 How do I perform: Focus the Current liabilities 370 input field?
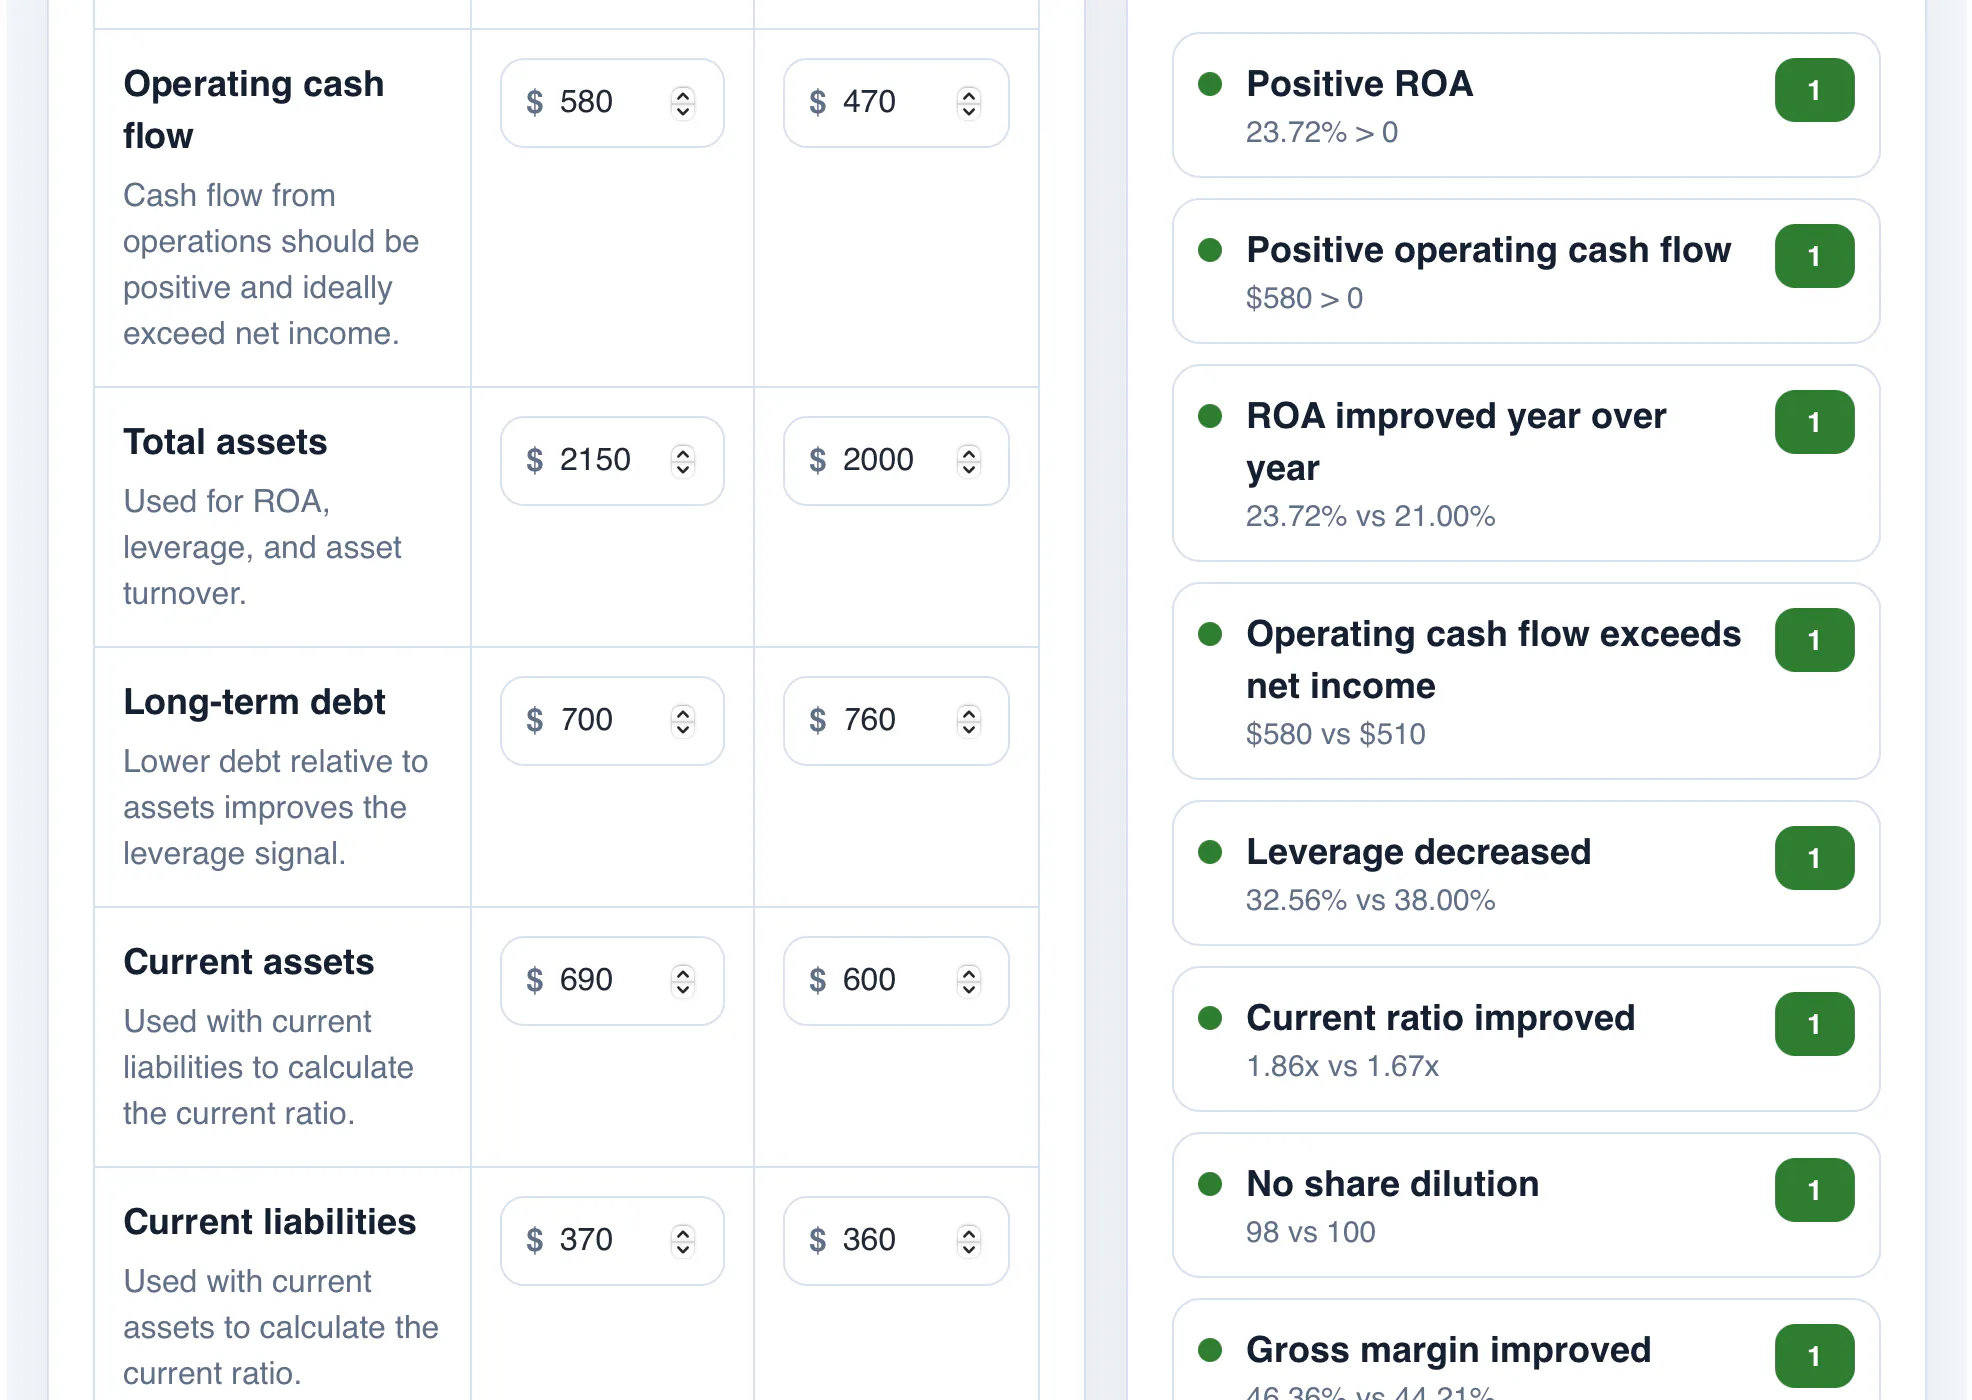(x=612, y=1241)
